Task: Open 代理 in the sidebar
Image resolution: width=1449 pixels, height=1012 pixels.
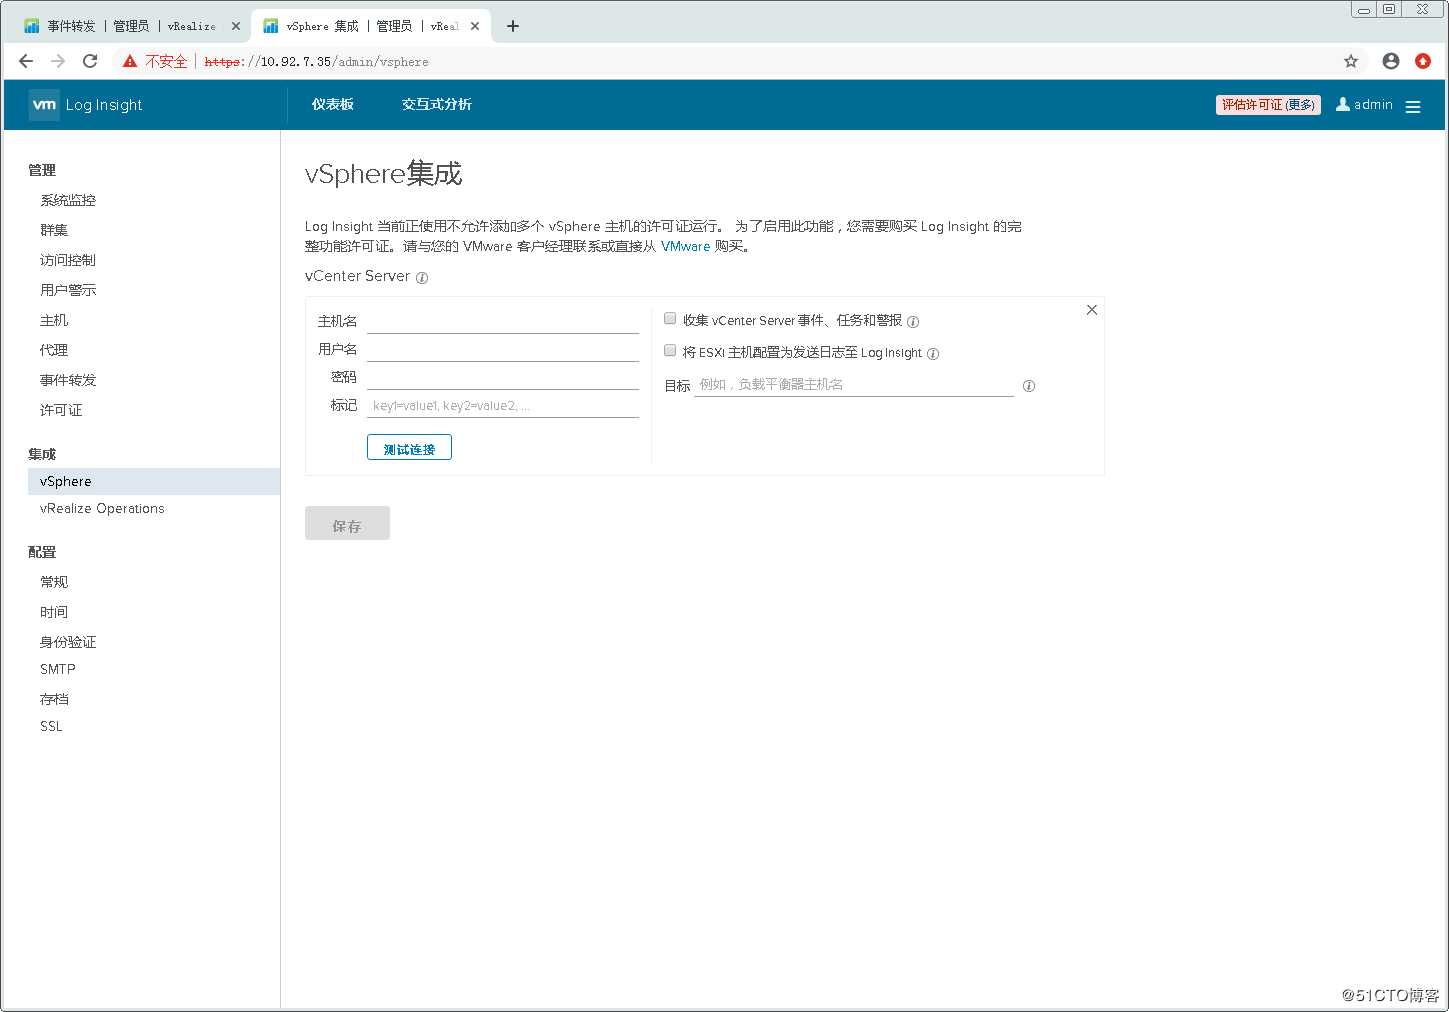Action: (x=54, y=350)
